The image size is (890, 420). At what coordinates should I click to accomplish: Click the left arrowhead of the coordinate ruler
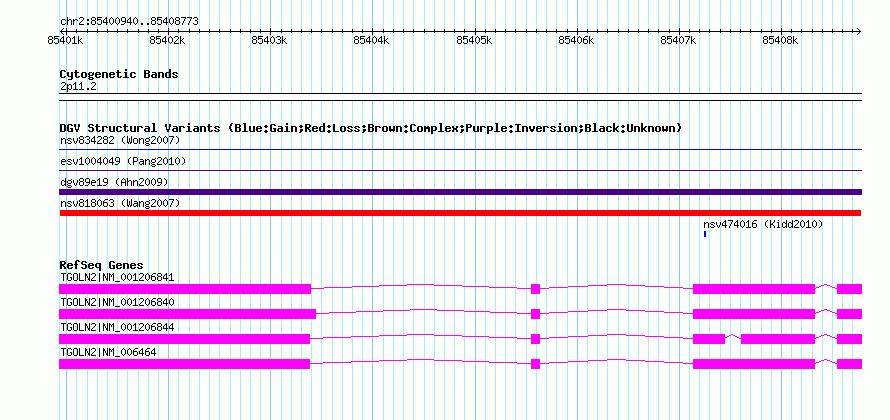pyautogui.click(x=63, y=31)
